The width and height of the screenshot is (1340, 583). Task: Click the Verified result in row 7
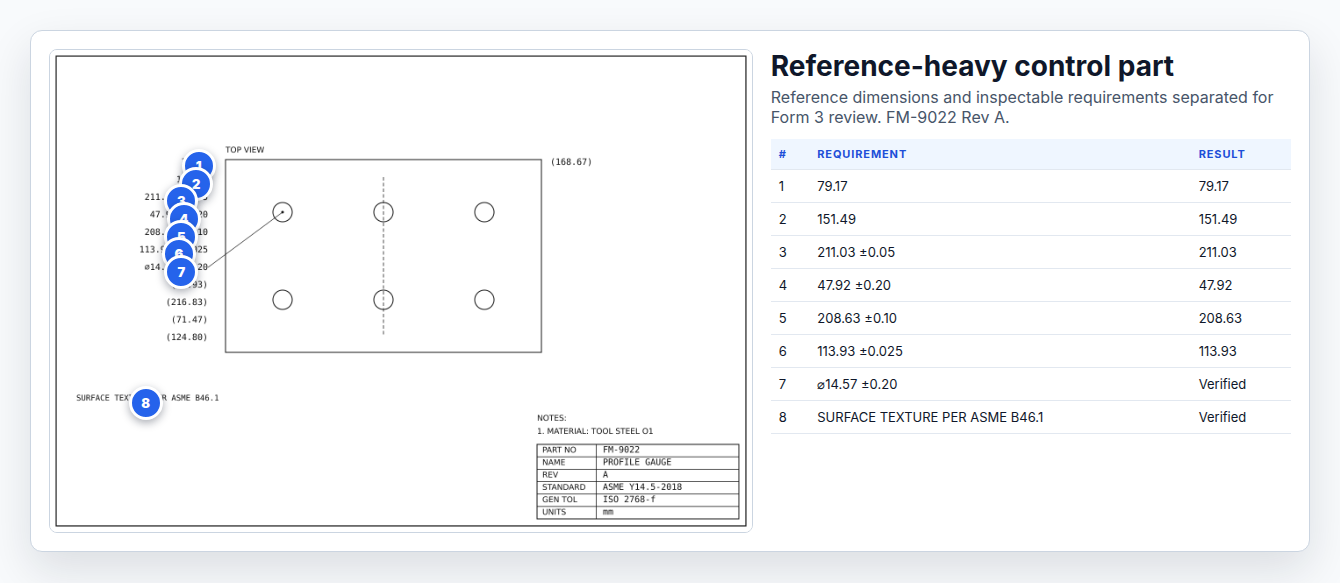click(1222, 384)
